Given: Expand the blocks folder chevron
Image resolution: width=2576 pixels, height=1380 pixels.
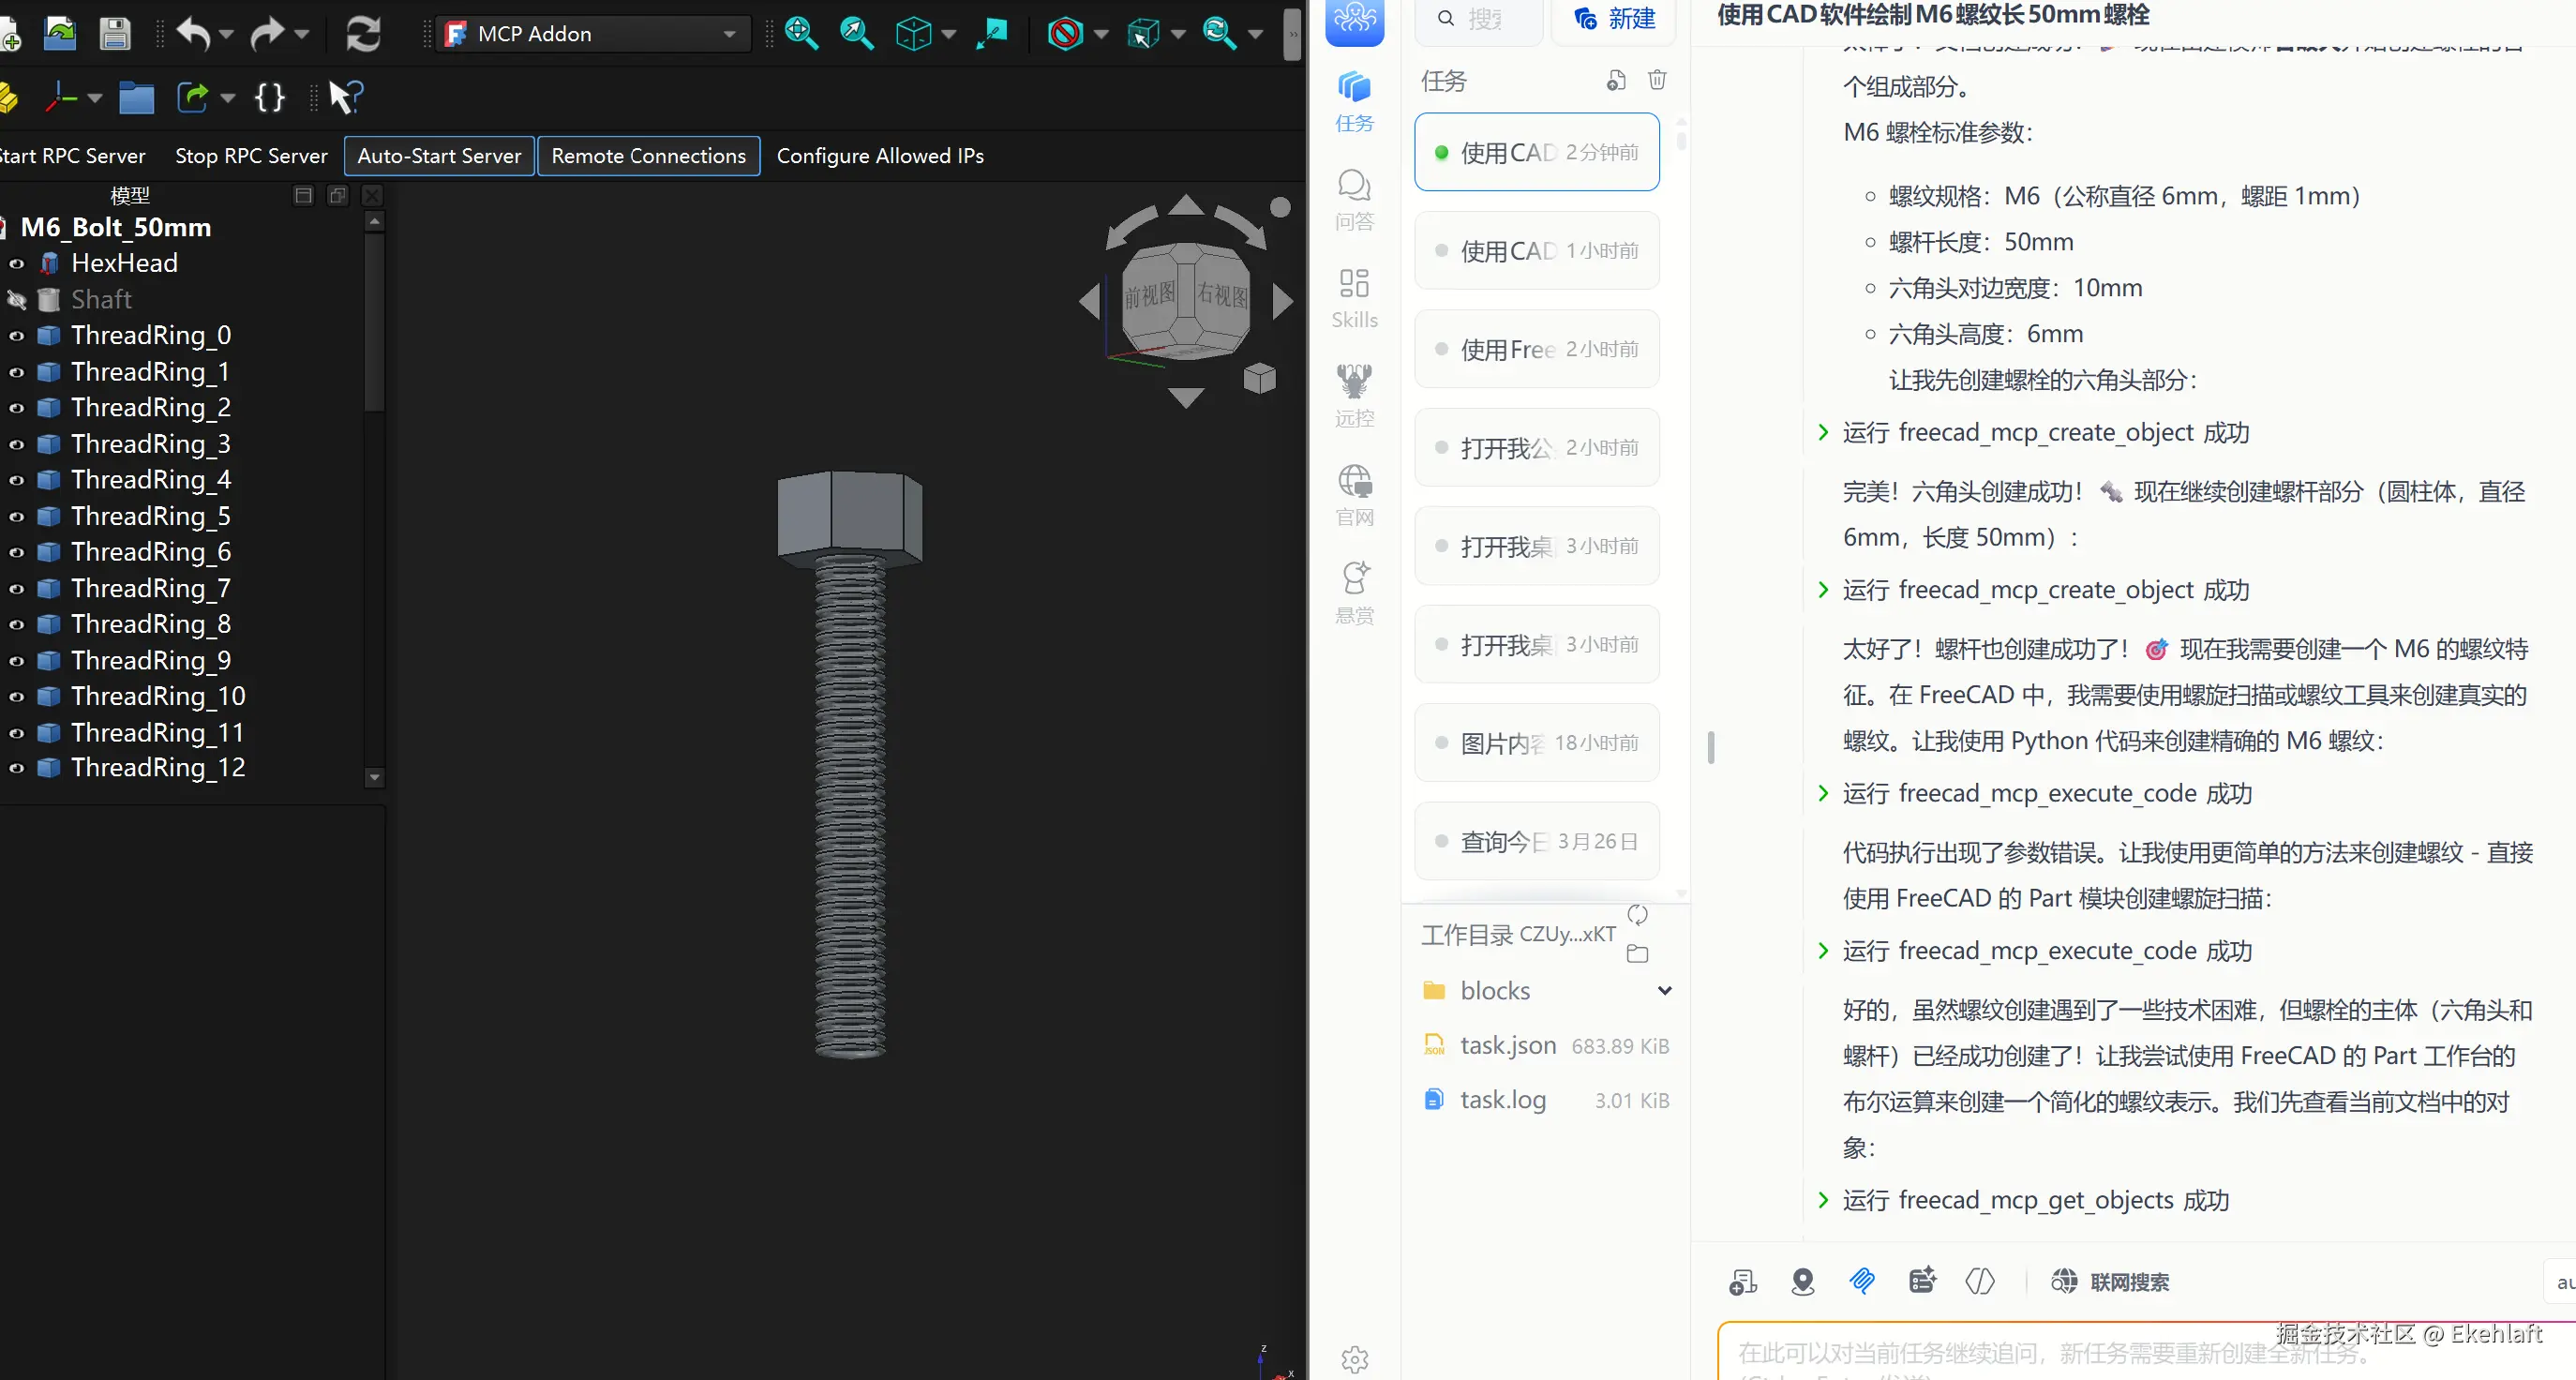Looking at the screenshot, I should [1664, 990].
